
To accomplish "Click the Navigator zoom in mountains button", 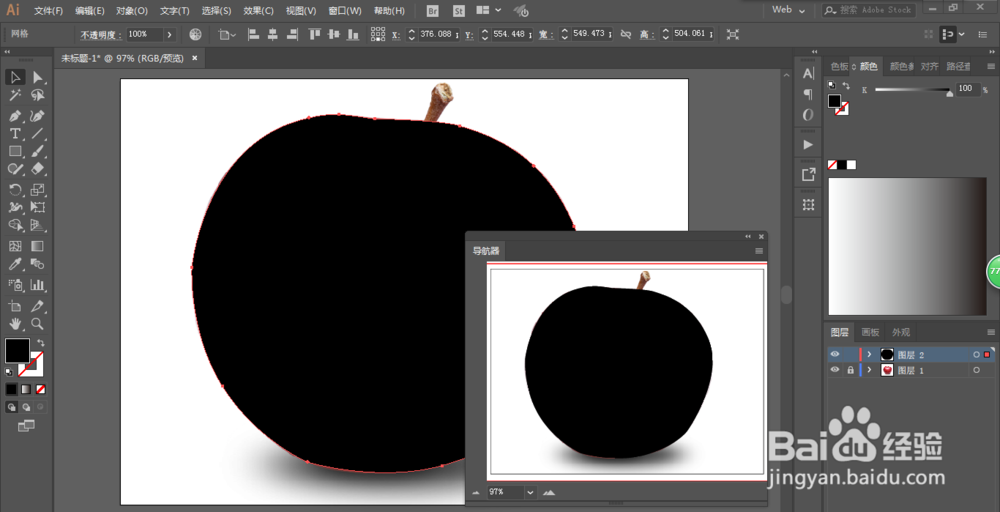I will pos(548,492).
